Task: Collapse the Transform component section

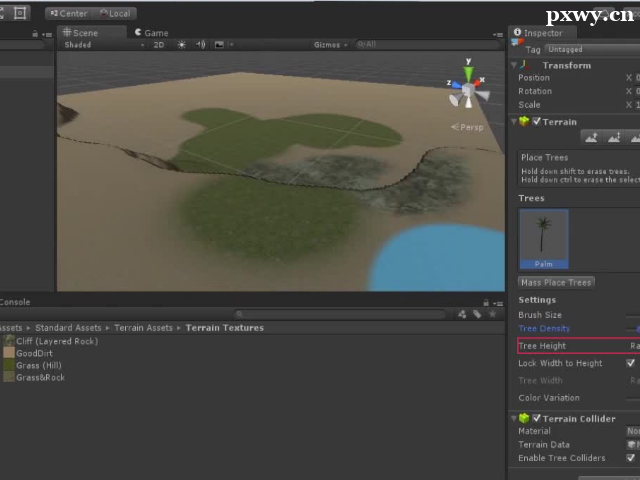Action: [x=515, y=65]
